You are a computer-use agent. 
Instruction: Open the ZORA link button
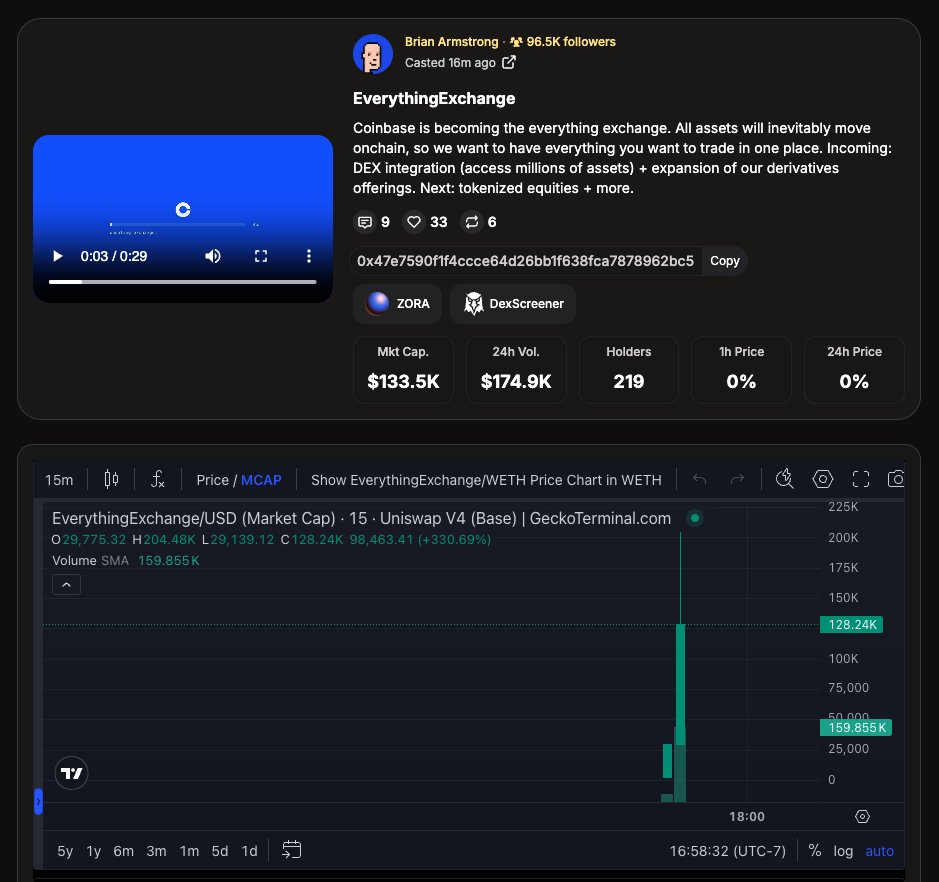[x=398, y=304]
